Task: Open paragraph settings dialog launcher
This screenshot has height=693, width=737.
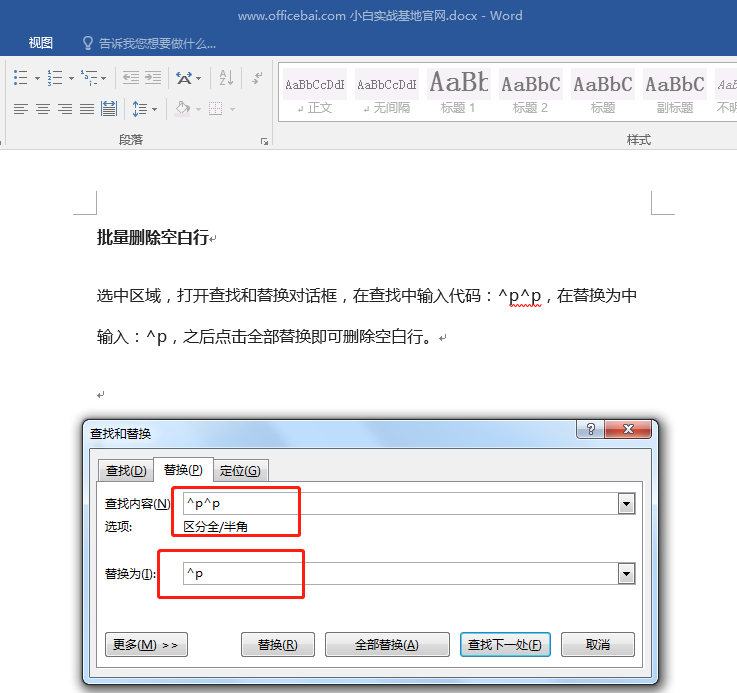Action: pos(264,142)
